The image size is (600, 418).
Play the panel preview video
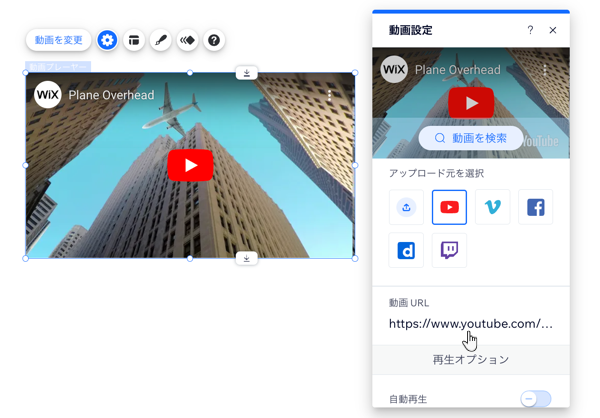(471, 103)
